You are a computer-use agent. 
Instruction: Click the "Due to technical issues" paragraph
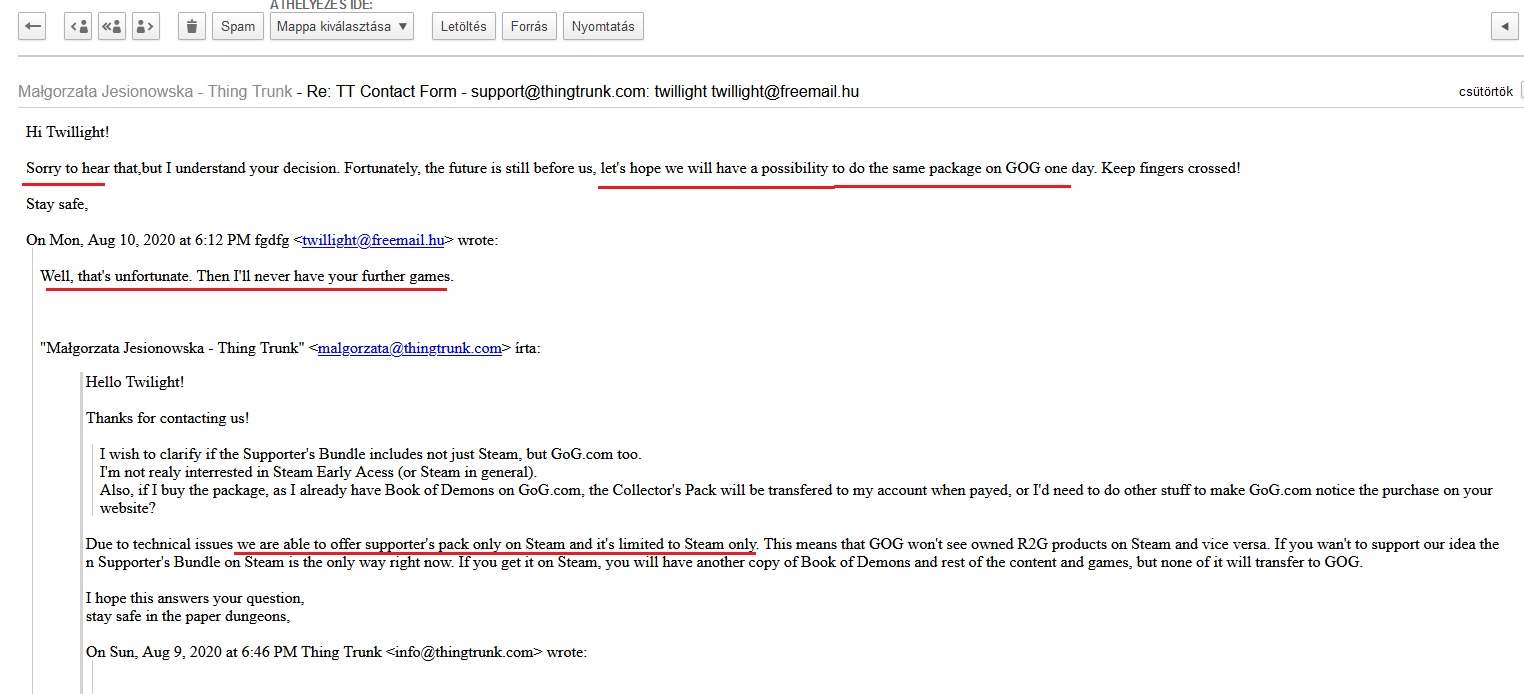[x=793, y=553]
